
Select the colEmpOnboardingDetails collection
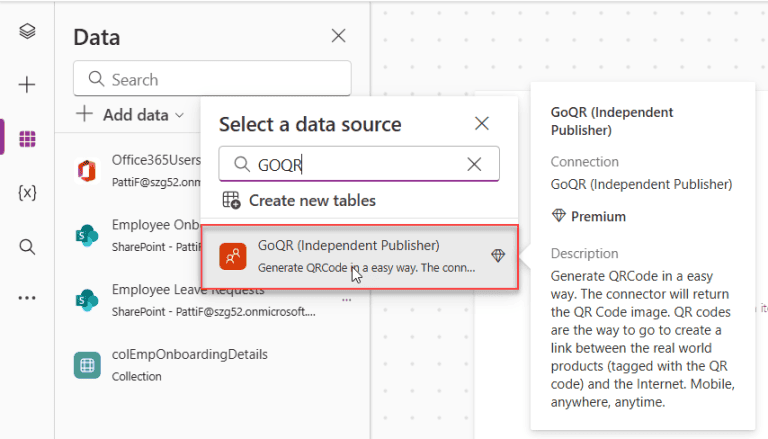pyautogui.click(x=211, y=365)
